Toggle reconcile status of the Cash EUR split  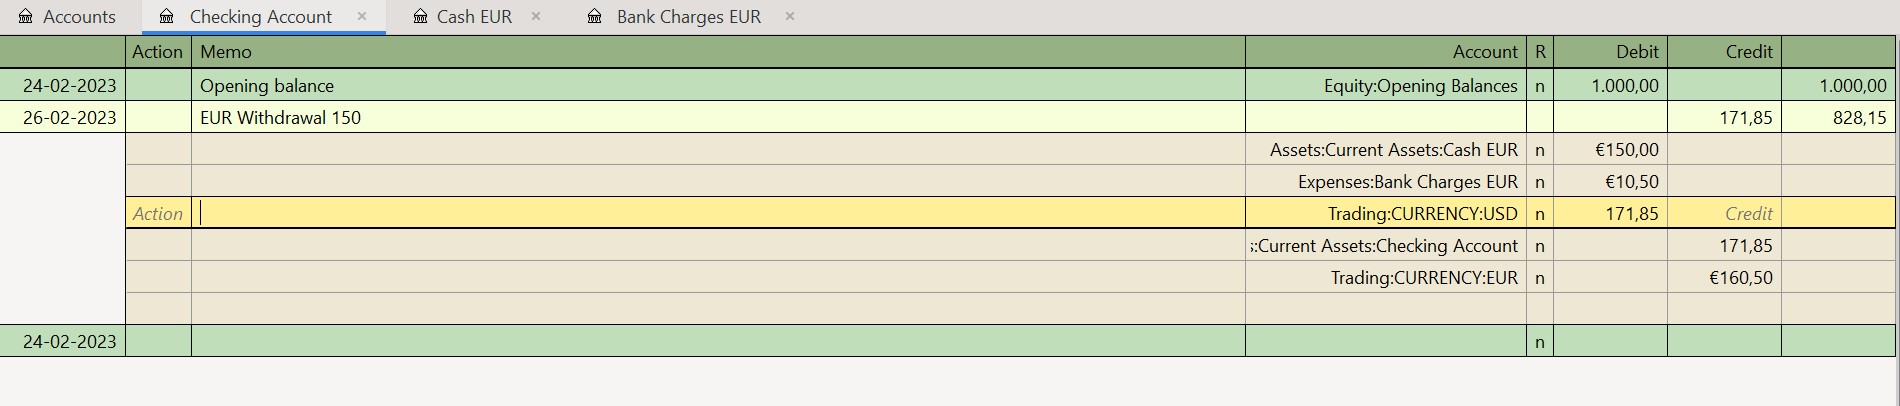click(x=1539, y=150)
